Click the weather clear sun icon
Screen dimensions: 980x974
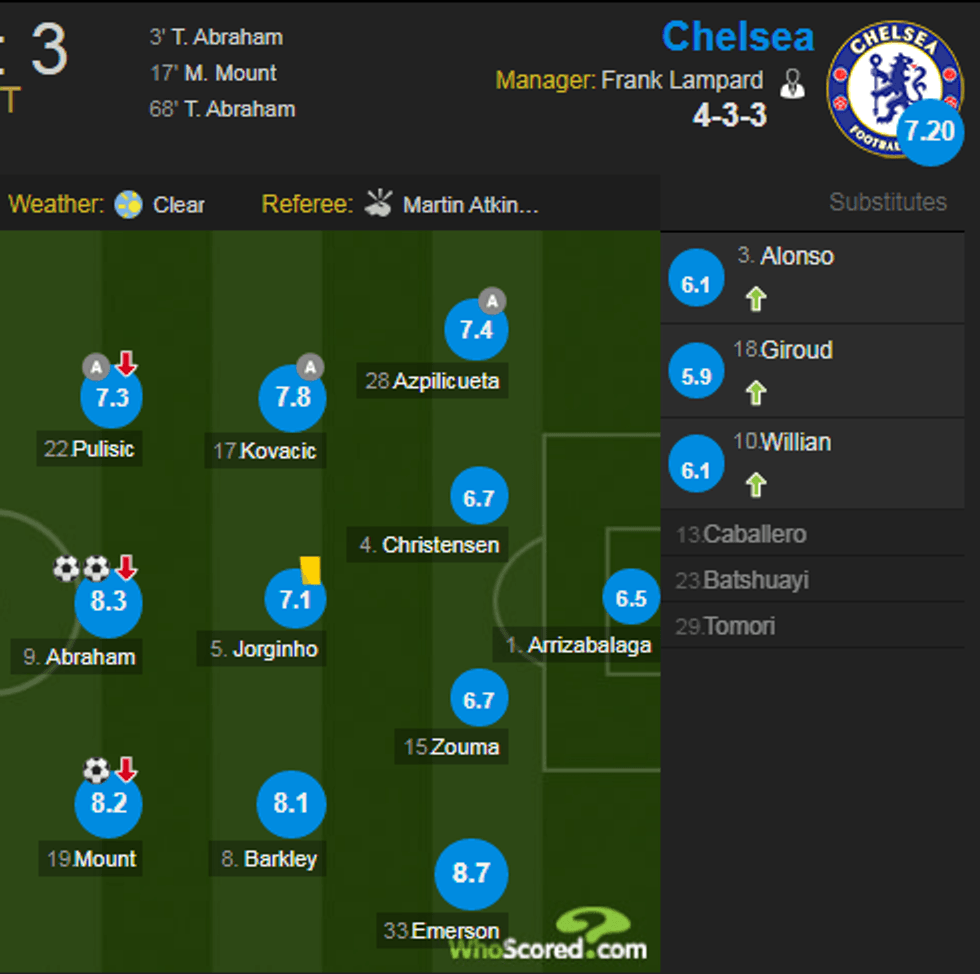click(x=128, y=205)
